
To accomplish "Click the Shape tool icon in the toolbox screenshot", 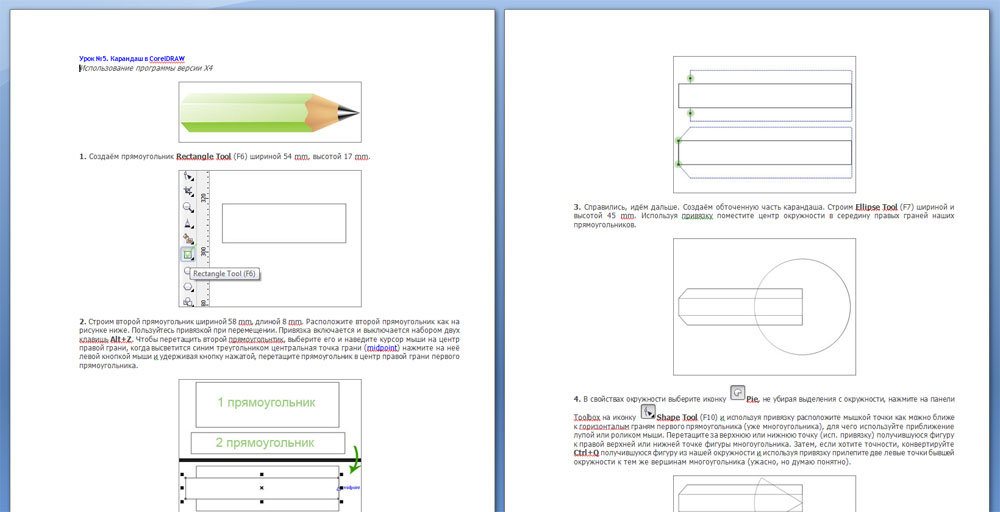I will (x=188, y=176).
